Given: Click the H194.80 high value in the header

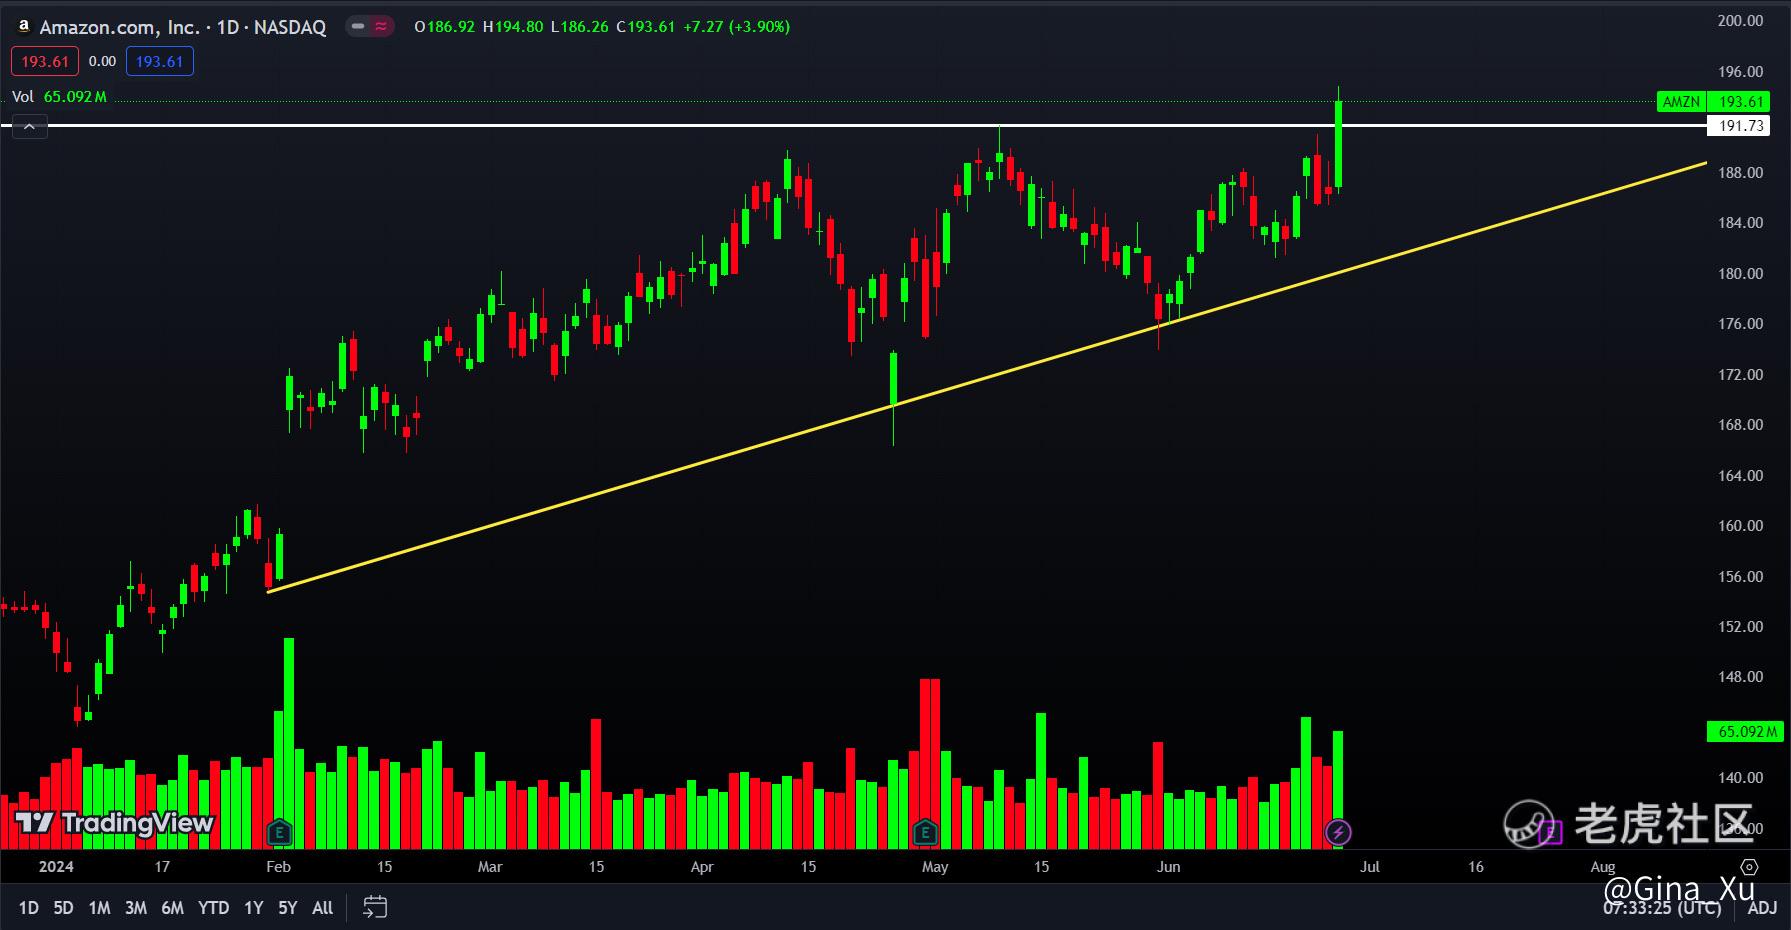Looking at the screenshot, I should [x=513, y=27].
